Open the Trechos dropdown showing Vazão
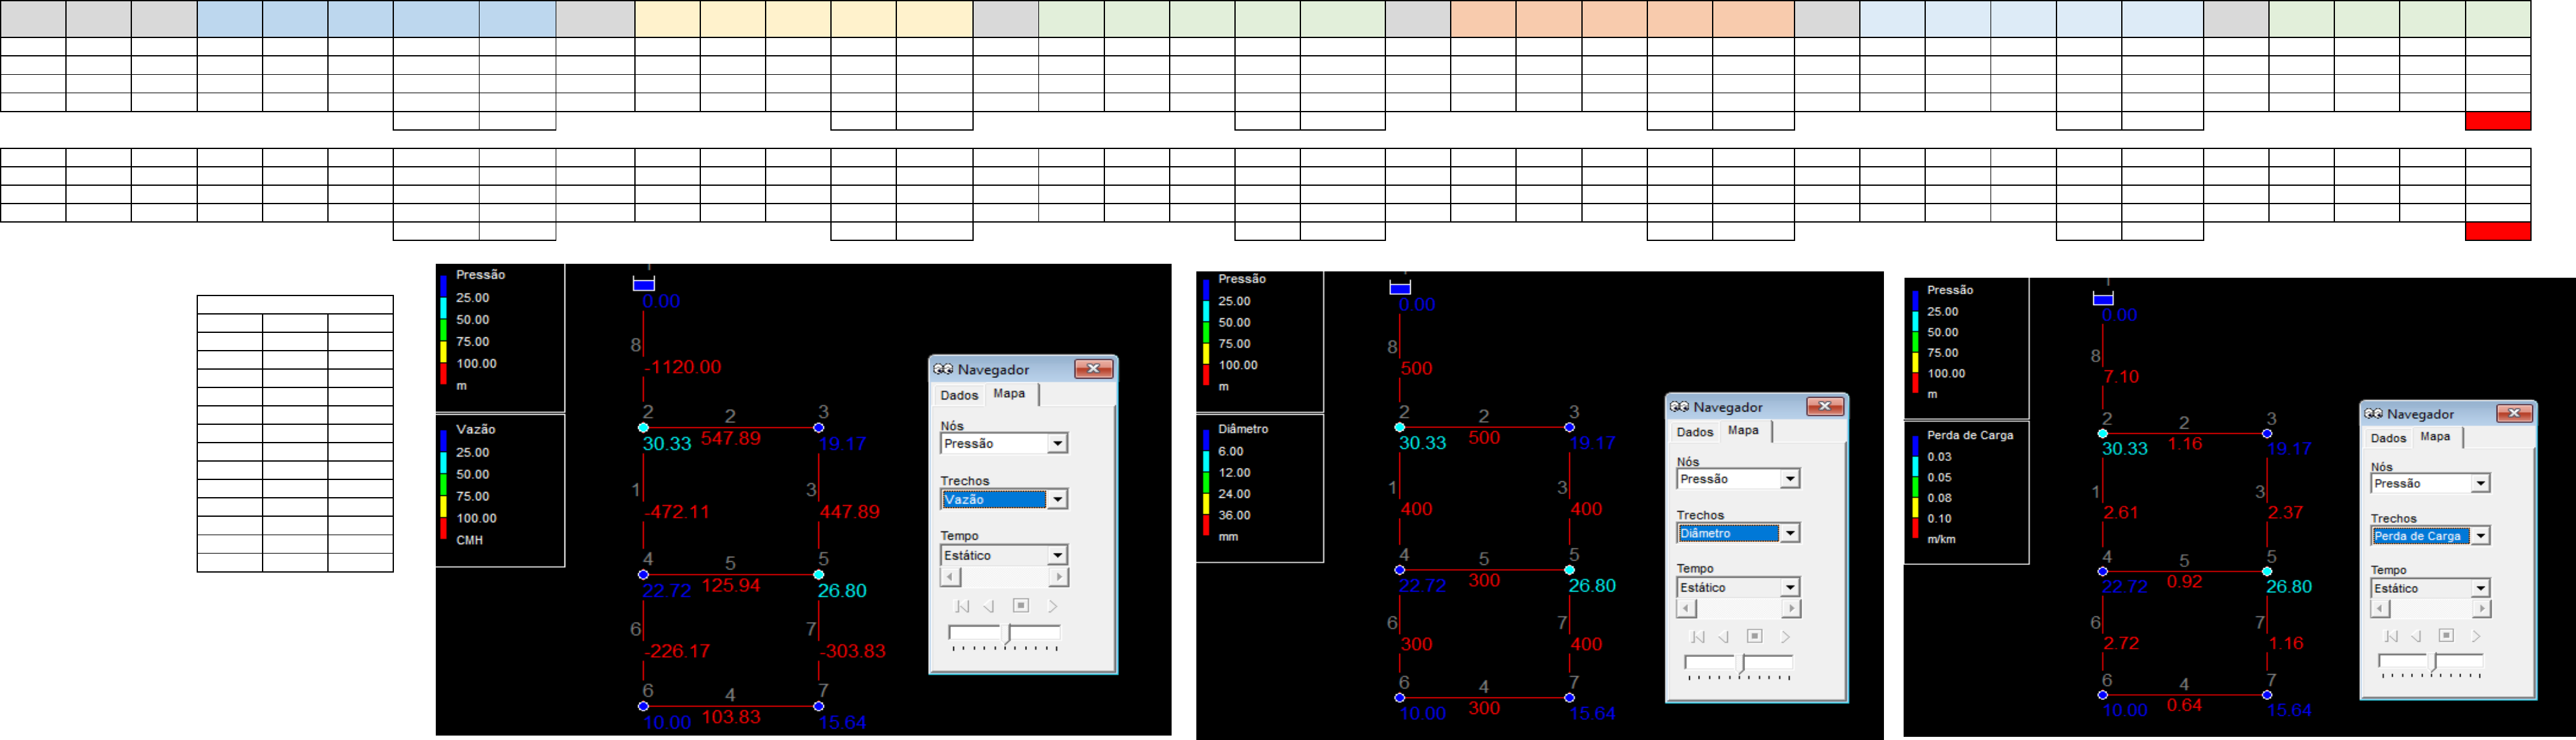Viewport: 2576px width, 740px height. point(1057,499)
